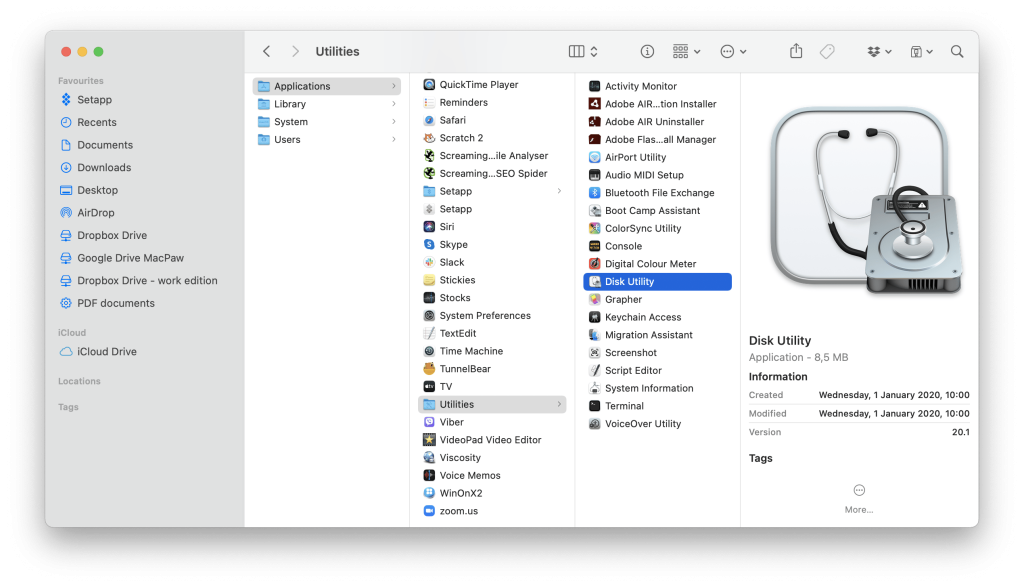Click the More… label in preview pane
The width and height of the screenshot is (1024, 587).
[x=859, y=510]
